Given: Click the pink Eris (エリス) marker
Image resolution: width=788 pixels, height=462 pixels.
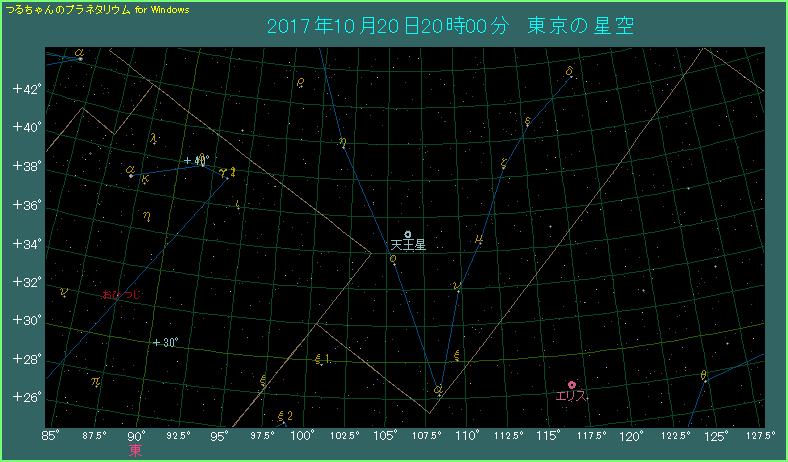Looking at the screenshot, I should [571, 385].
